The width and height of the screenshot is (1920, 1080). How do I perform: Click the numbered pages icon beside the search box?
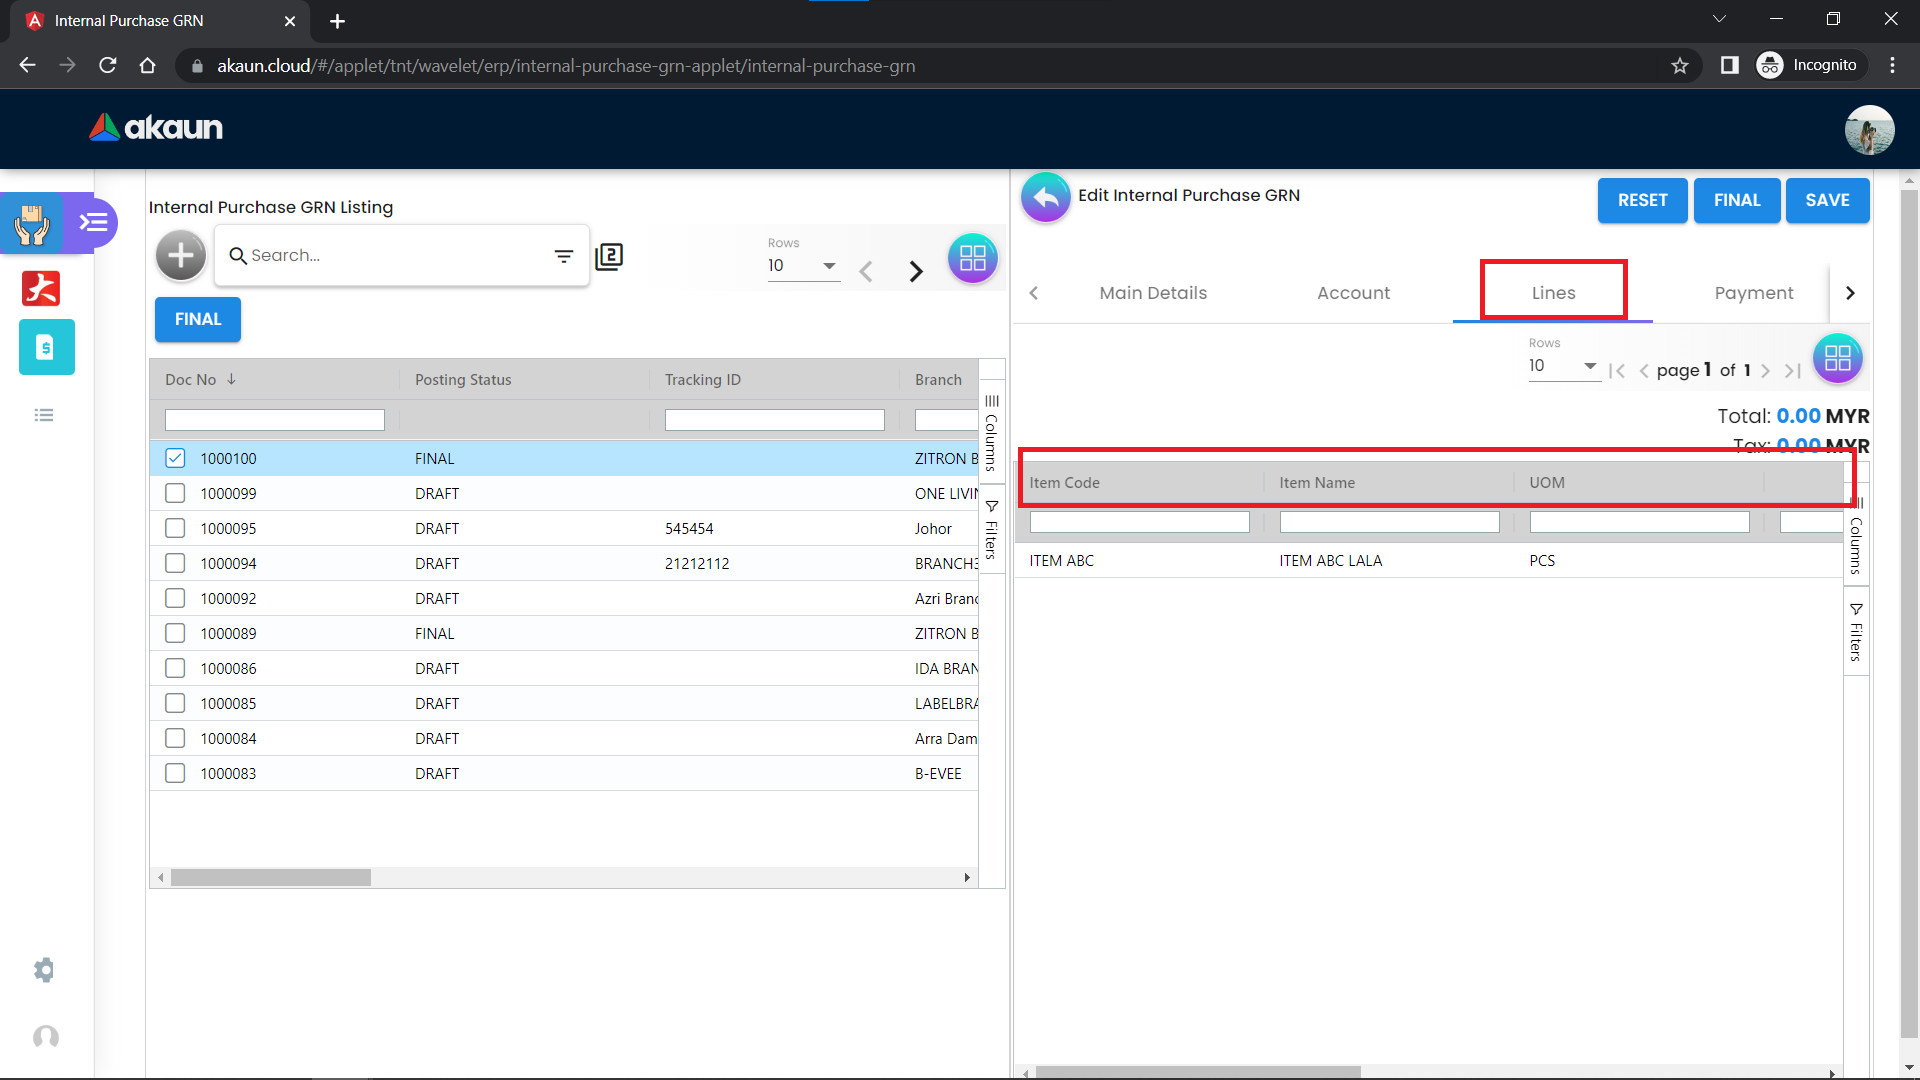tap(609, 256)
